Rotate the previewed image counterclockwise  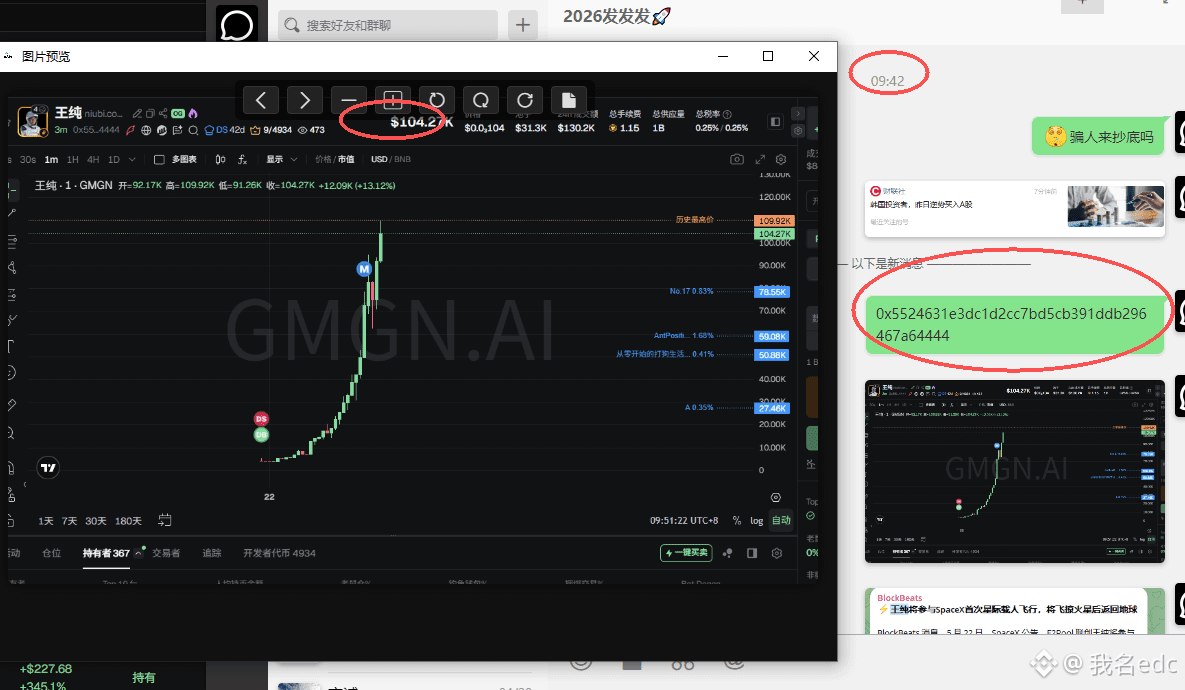tap(437, 100)
